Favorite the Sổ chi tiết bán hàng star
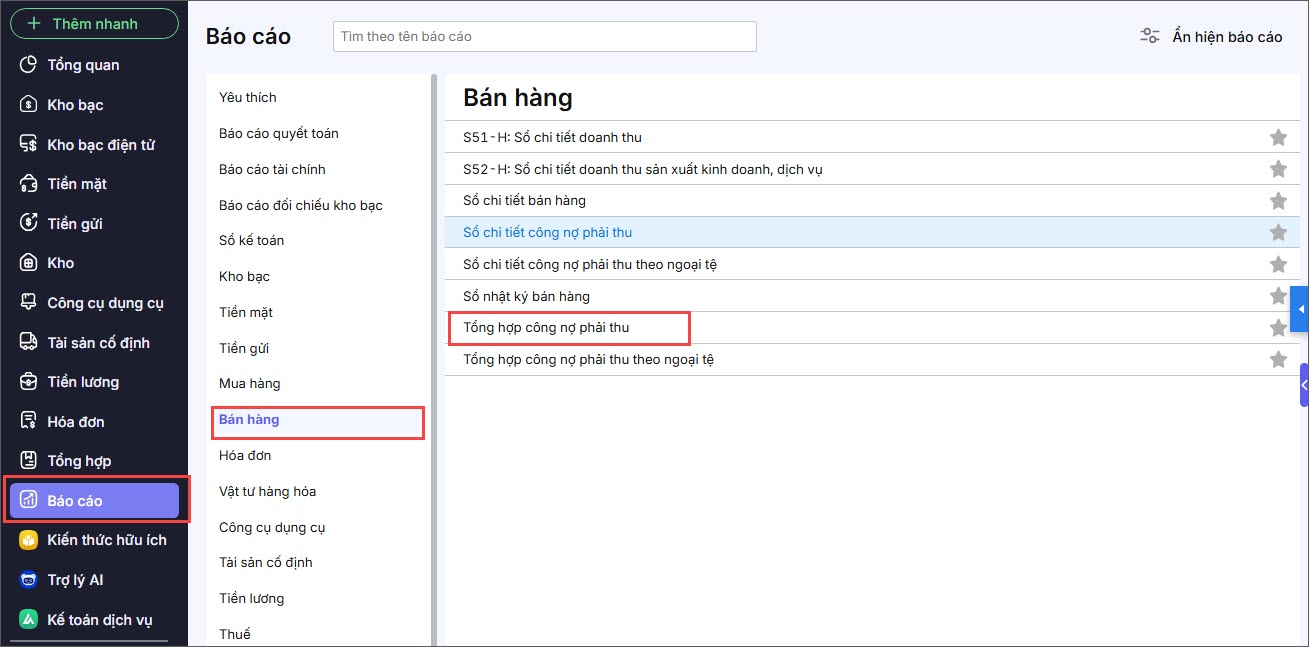The image size is (1309, 647). (x=1278, y=201)
